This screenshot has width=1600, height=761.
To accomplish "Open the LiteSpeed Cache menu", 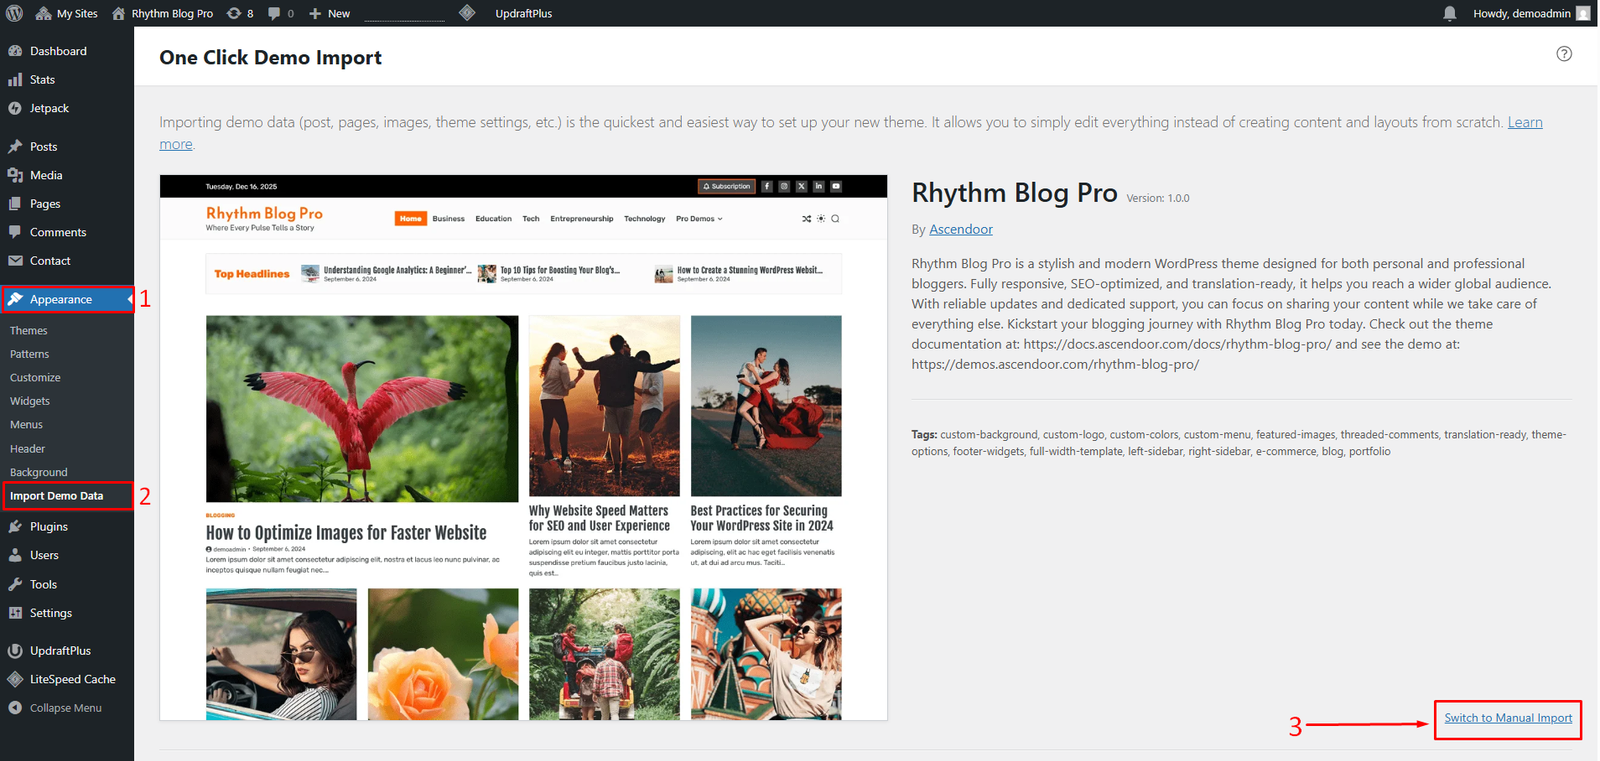I will pyautogui.click(x=72, y=679).
